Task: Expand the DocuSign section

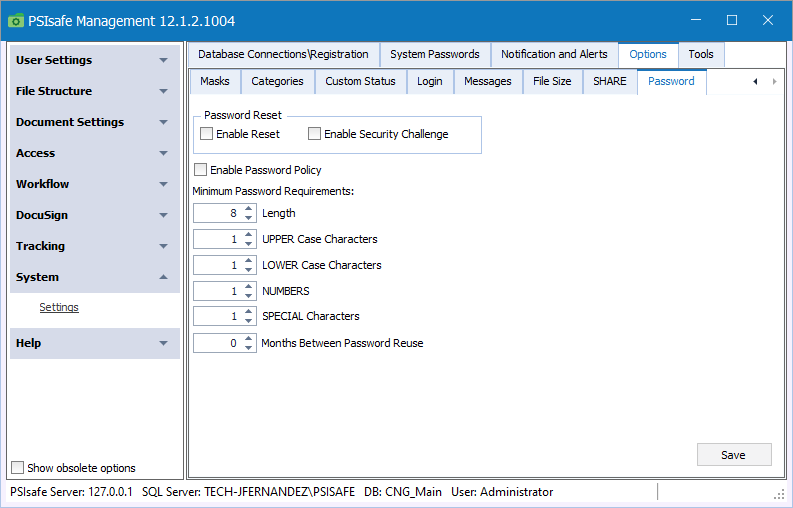Action: 95,215
